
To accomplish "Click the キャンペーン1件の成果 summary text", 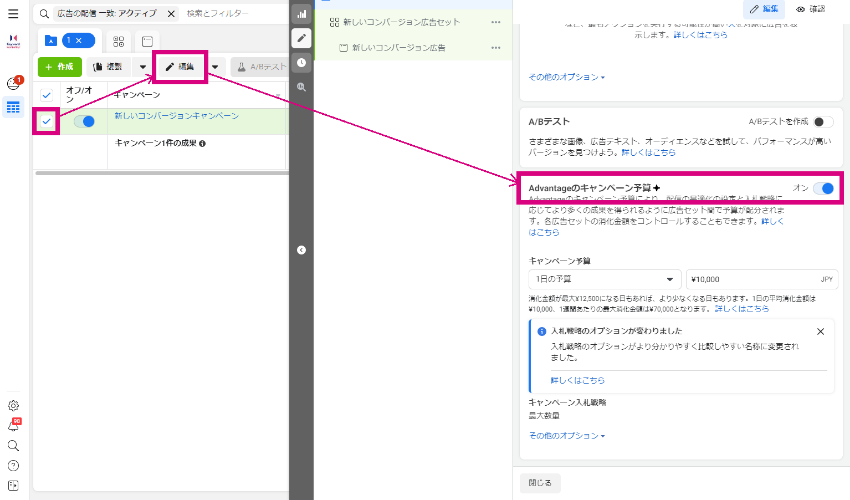I will click(x=156, y=144).
